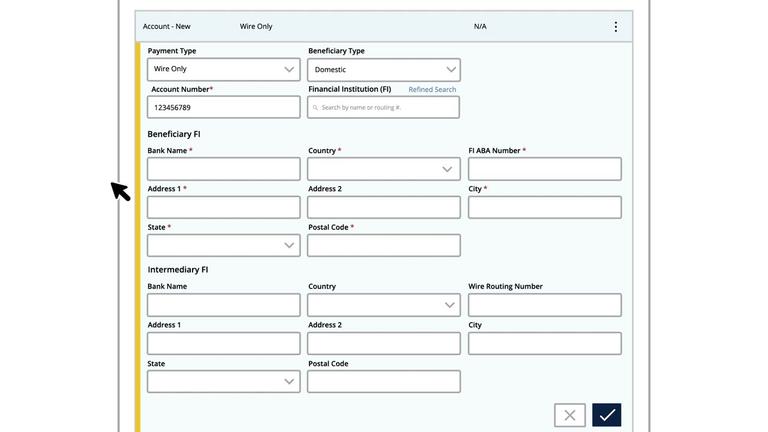Confirm the account with the checkmark button
This screenshot has width=768, height=432.
click(606, 415)
